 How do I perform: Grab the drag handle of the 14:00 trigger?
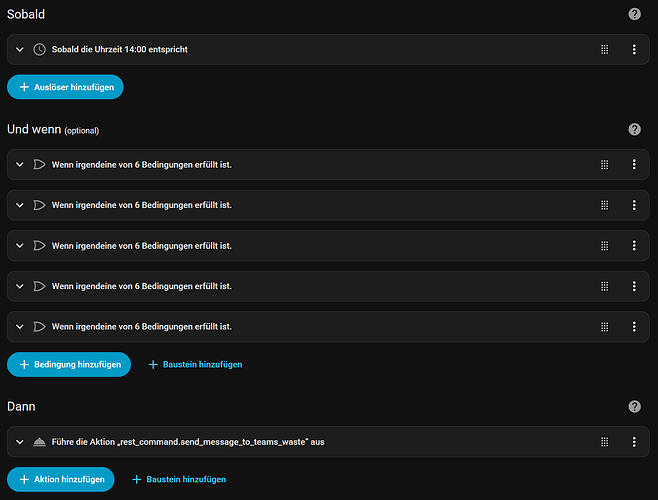604,50
